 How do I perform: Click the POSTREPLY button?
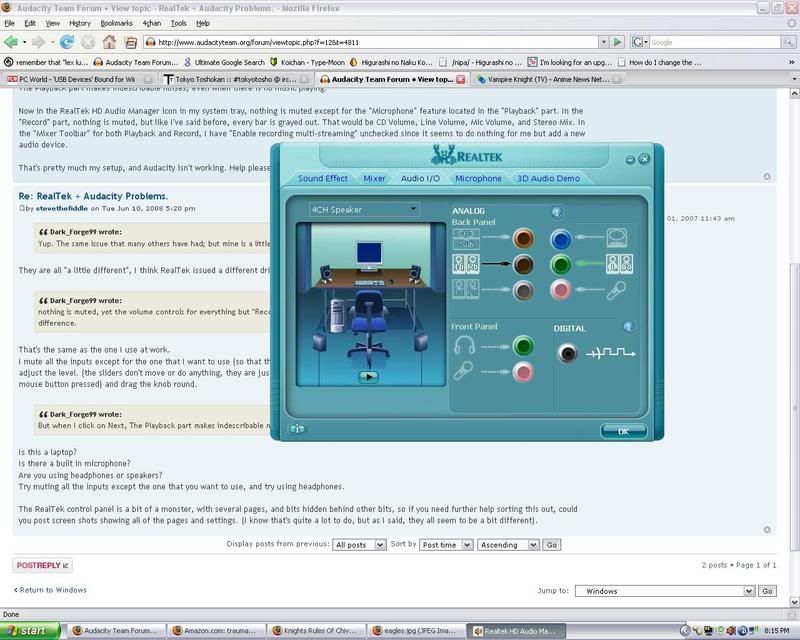[42, 565]
